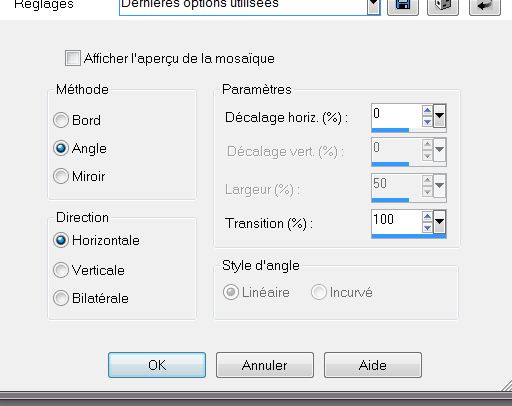Click the save preset floppy disk icon
512x406 pixels.
coord(403,7)
